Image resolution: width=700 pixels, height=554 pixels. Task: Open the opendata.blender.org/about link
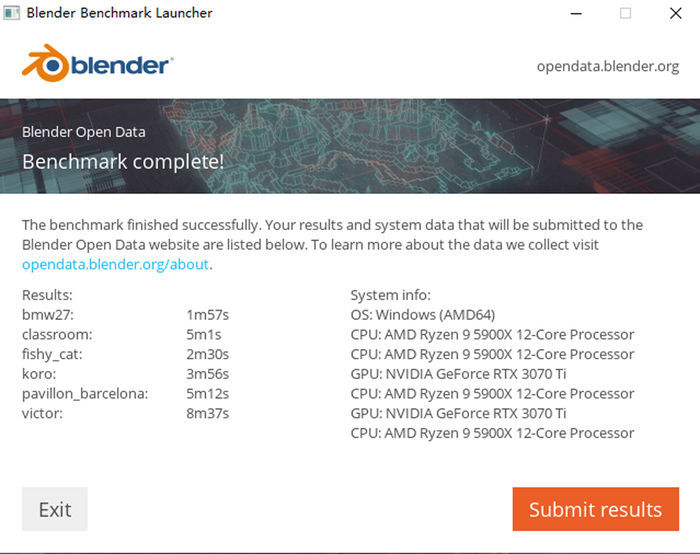115,264
